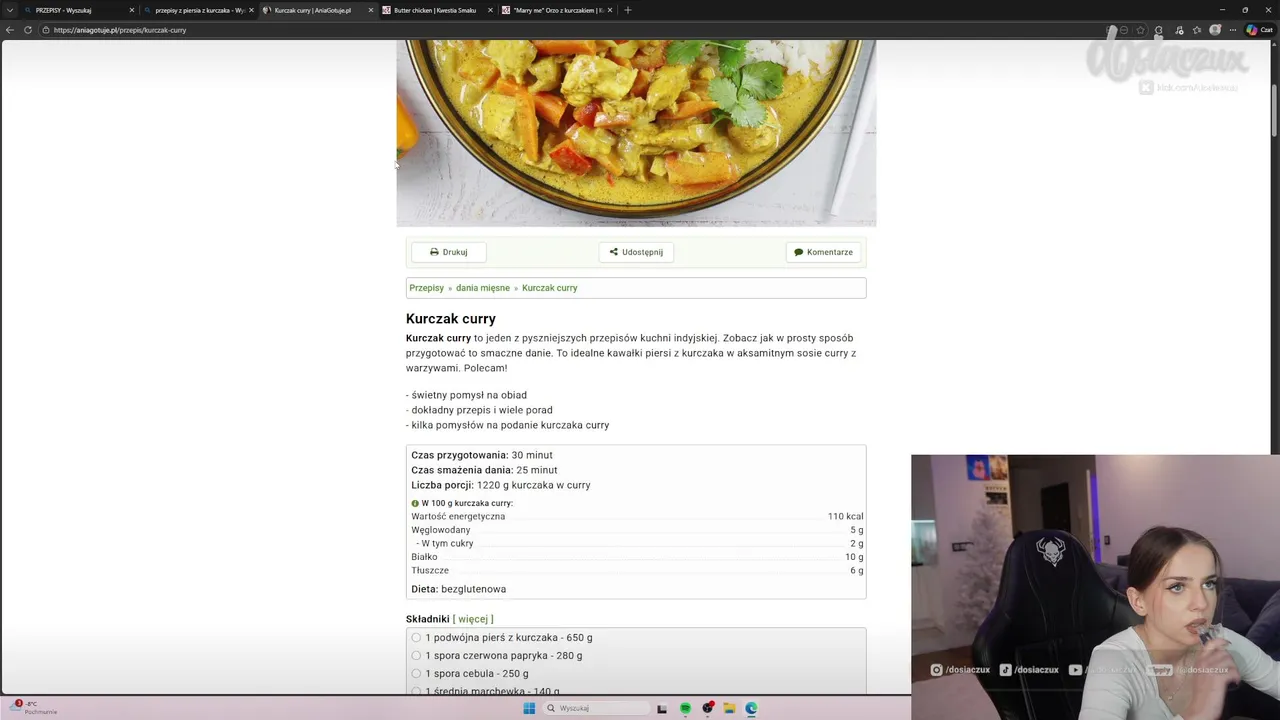Check ingredient 1 spora cebula
1280x720 pixels.
(x=416, y=673)
